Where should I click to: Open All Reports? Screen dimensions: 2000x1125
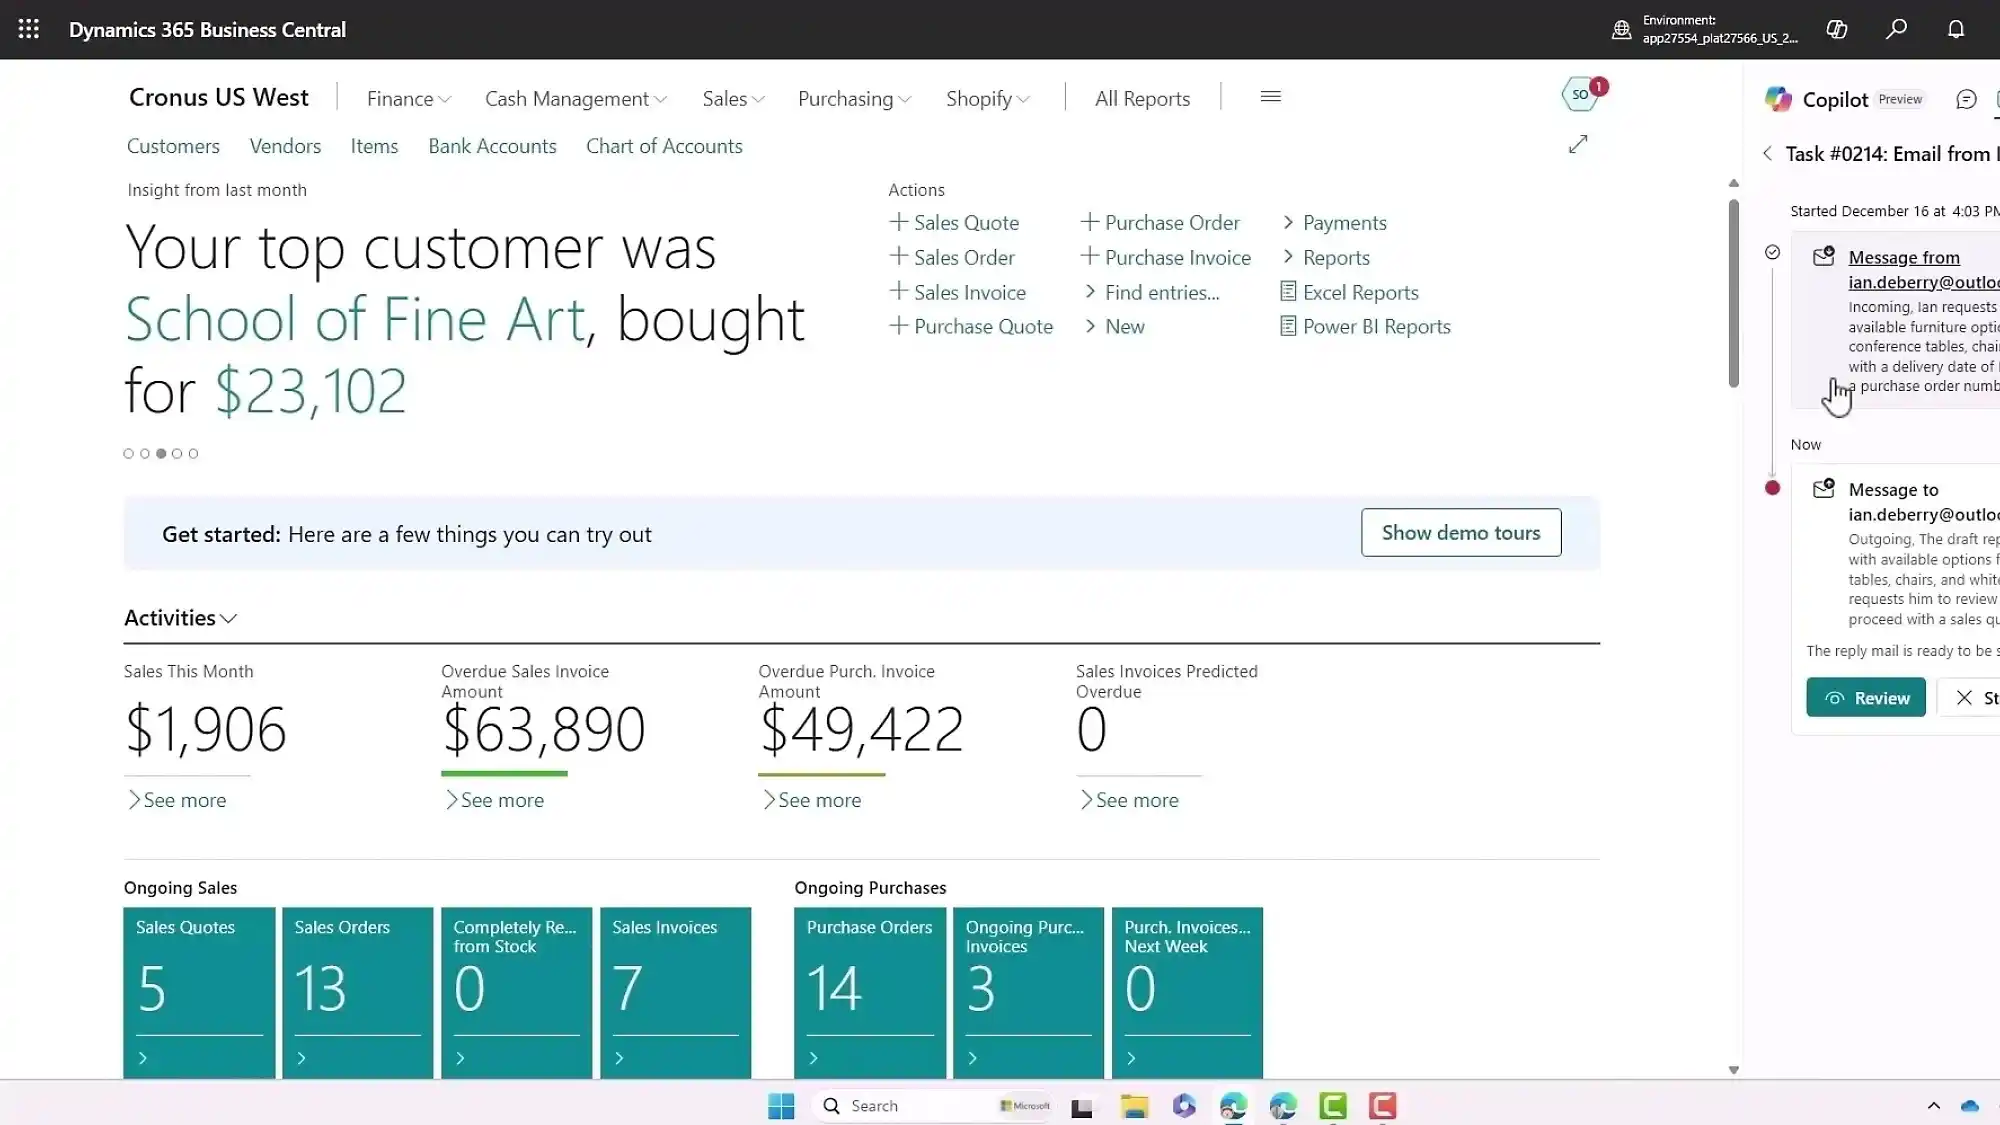click(1141, 98)
